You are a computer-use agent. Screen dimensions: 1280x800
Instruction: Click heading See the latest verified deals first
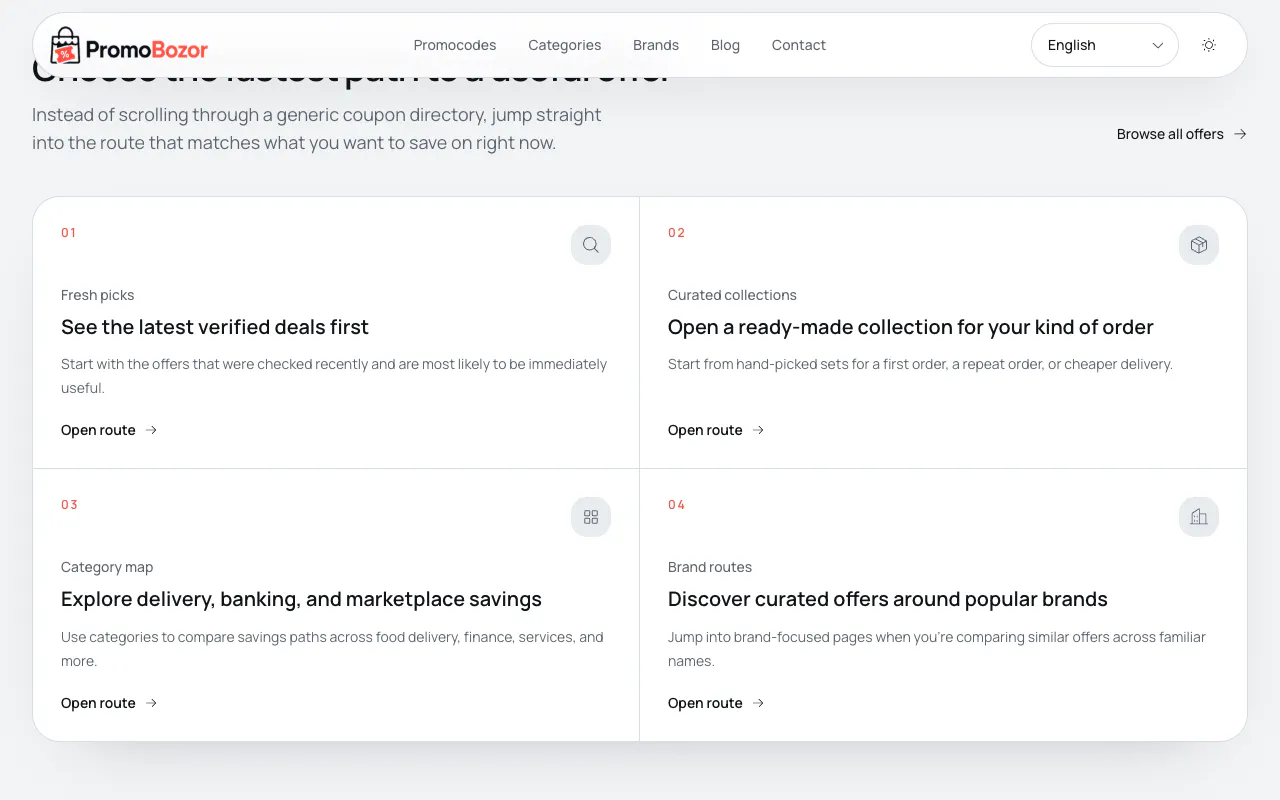tap(215, 327)
